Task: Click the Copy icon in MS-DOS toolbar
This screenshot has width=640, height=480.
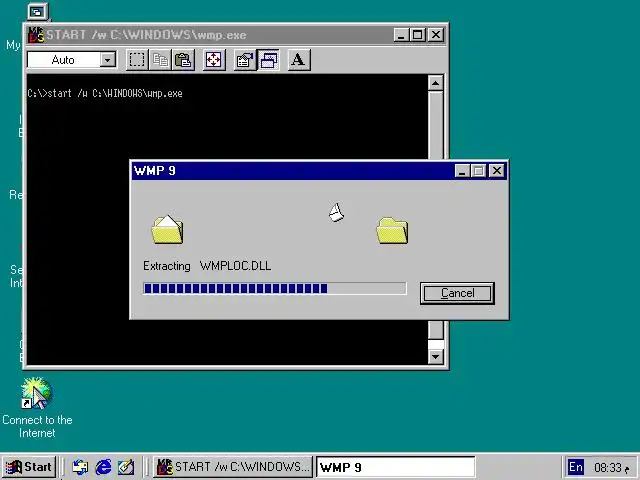Action: click(160, 60)
